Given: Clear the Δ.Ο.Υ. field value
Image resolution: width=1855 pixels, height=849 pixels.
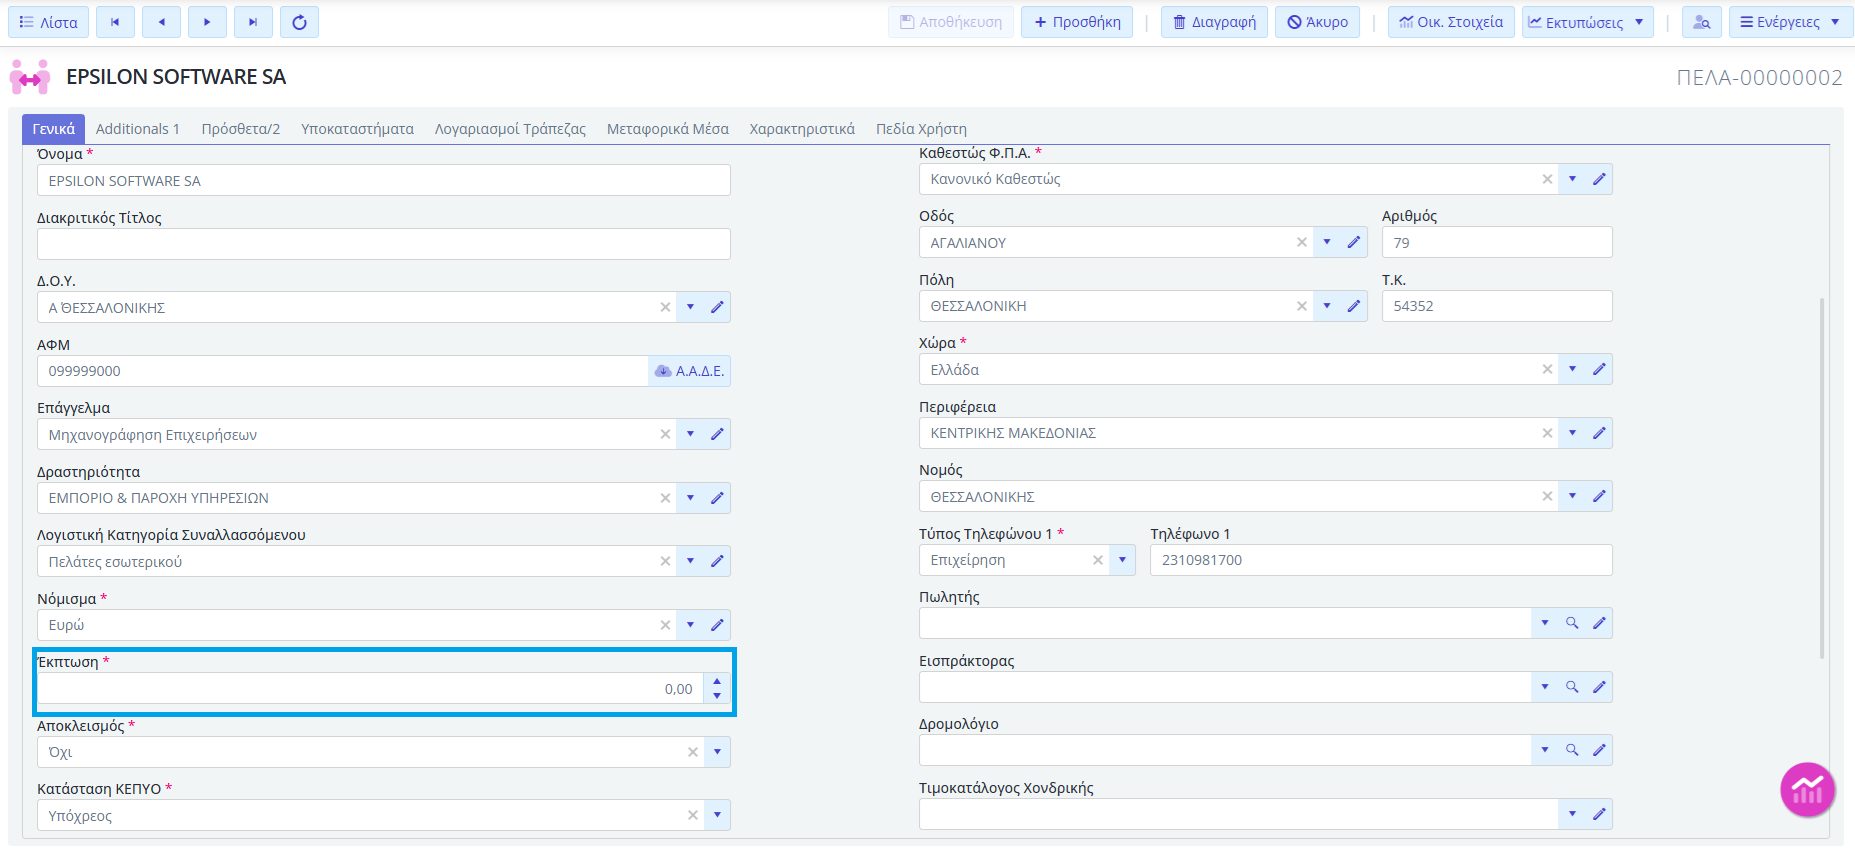Looking at the screenshot, I should (x=665, y=307).
